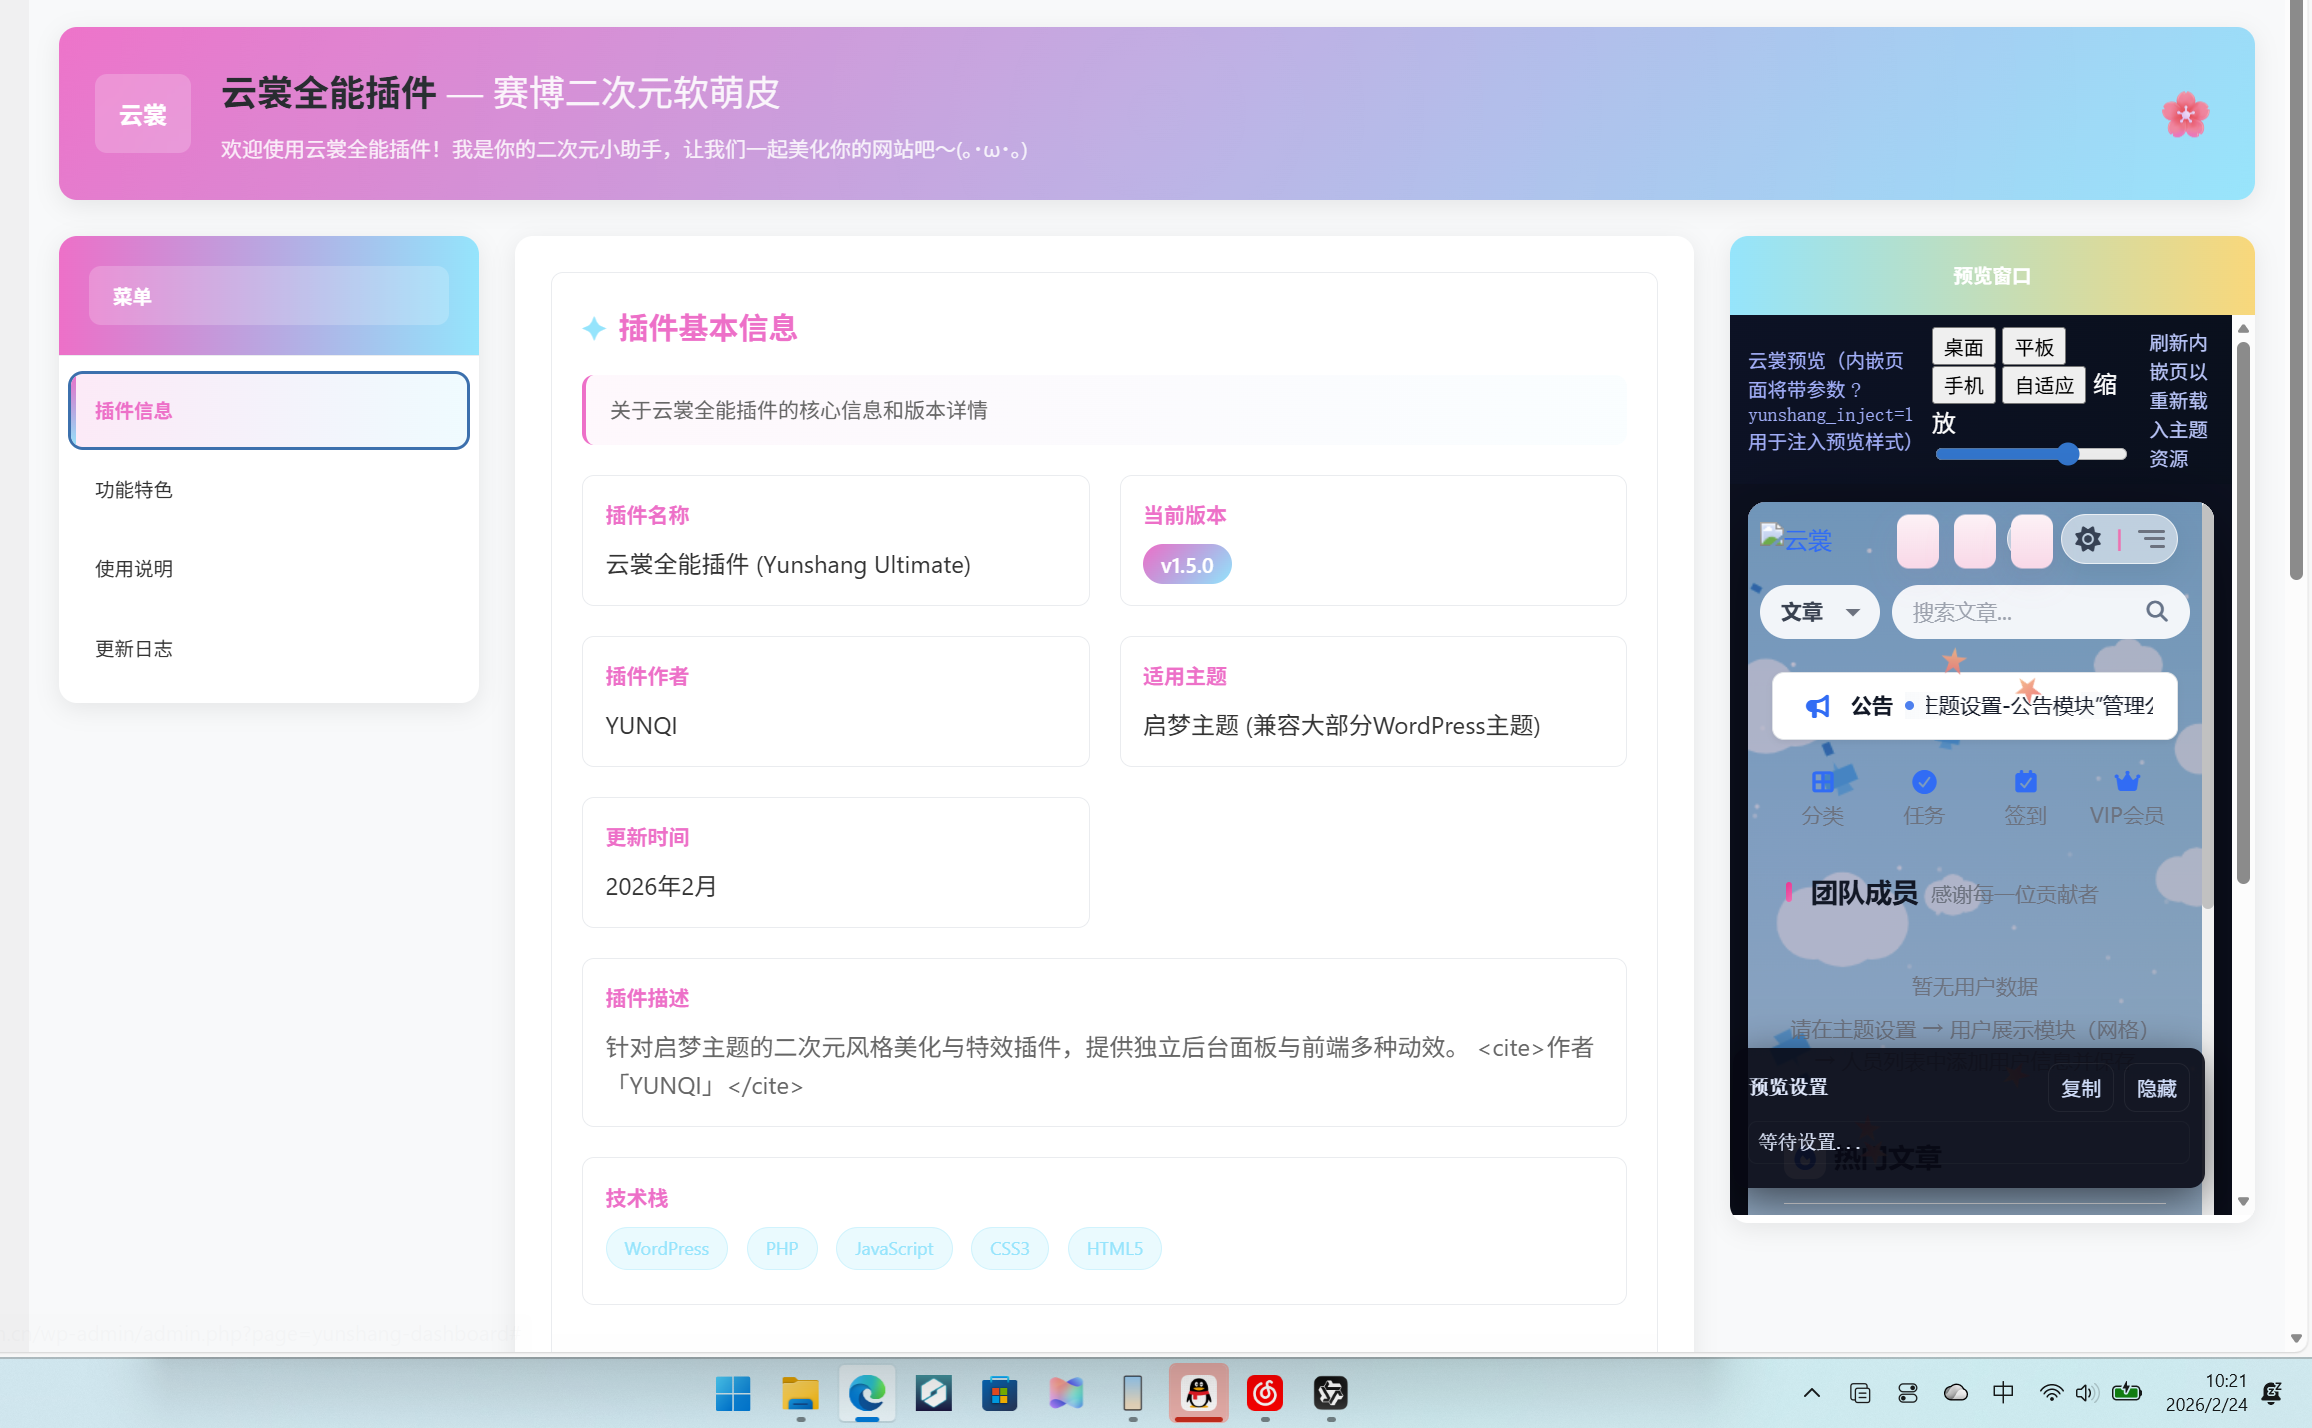Viewport: 2312px width, 1428px height.
Task: Open Wi-Fi network tray icon
Action: 2051,1393
